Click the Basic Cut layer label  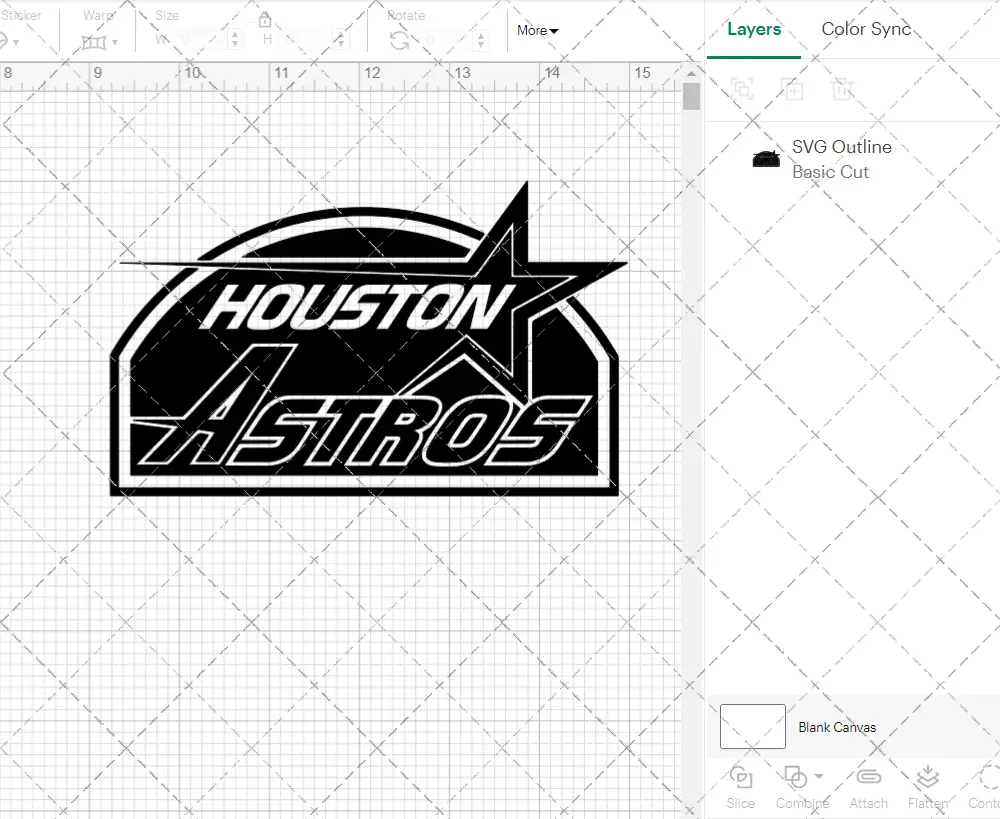(x=831, y=172)
